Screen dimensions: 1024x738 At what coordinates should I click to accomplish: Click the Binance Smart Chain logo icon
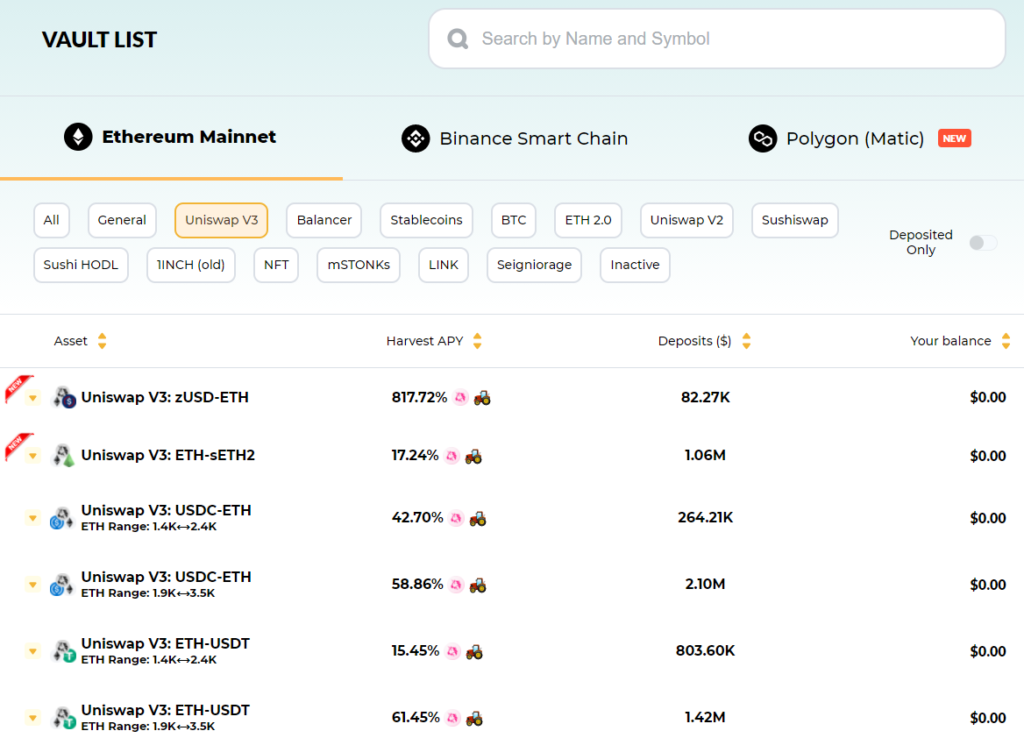pos(415,139)
